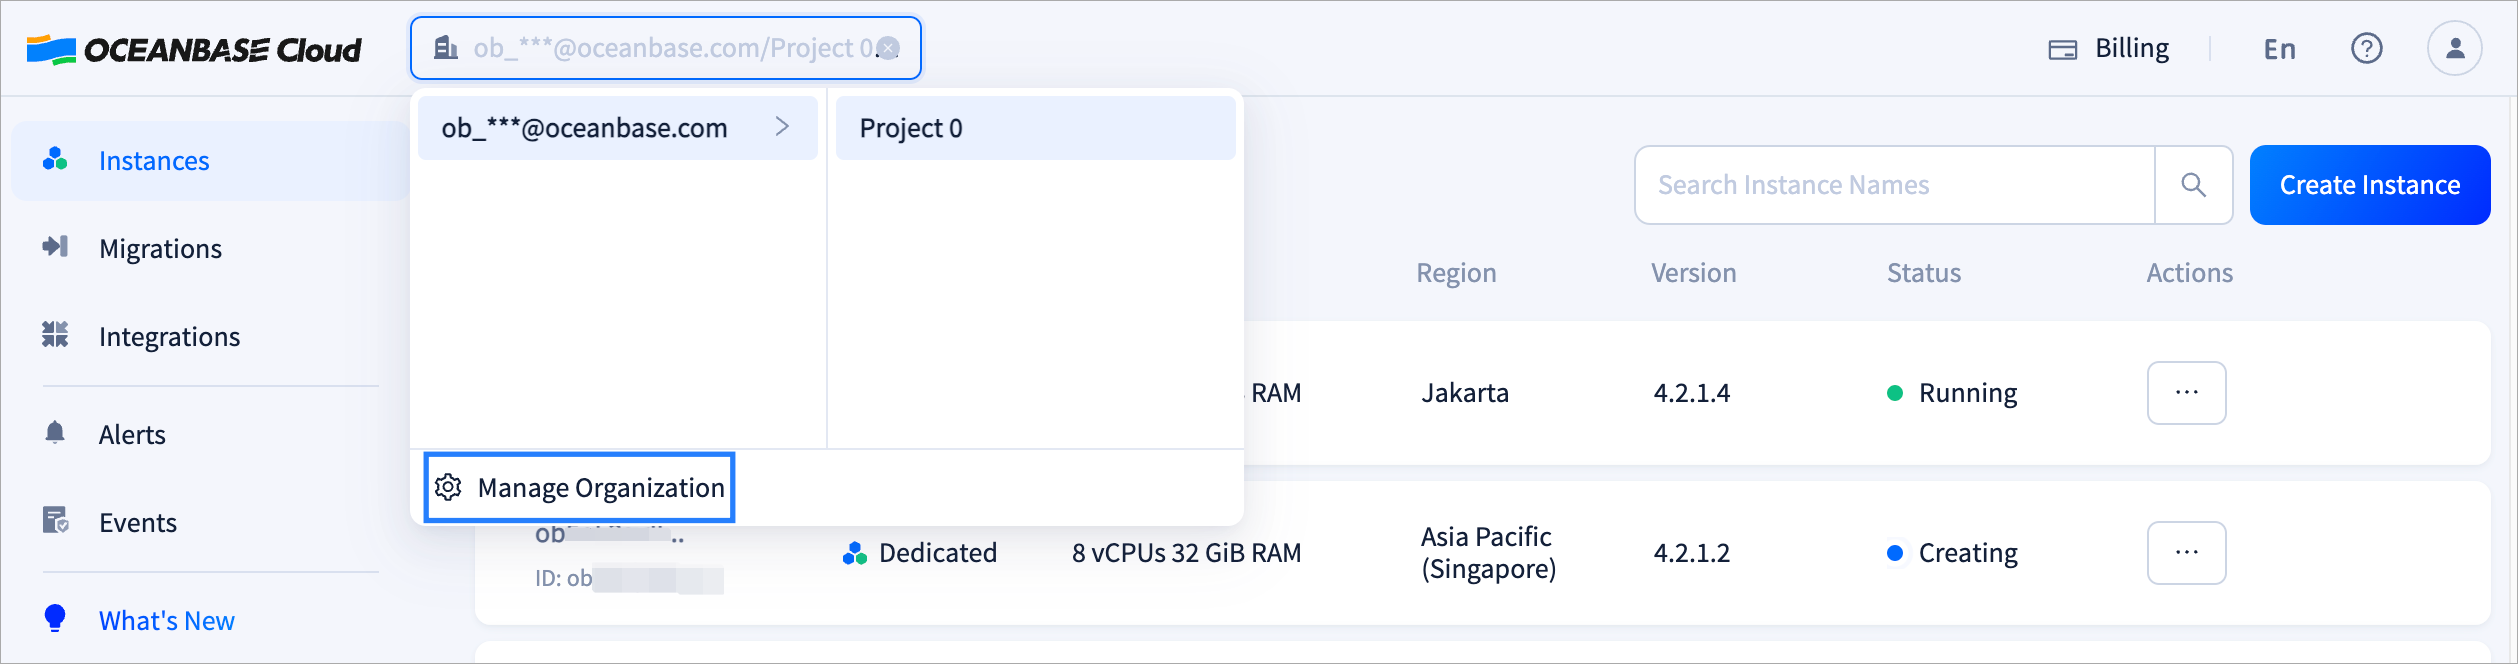Image resolution: width=2518 pixels, height=664 pixels.
Task: Click Manage Organization gear option
Action: coord(580,488)
